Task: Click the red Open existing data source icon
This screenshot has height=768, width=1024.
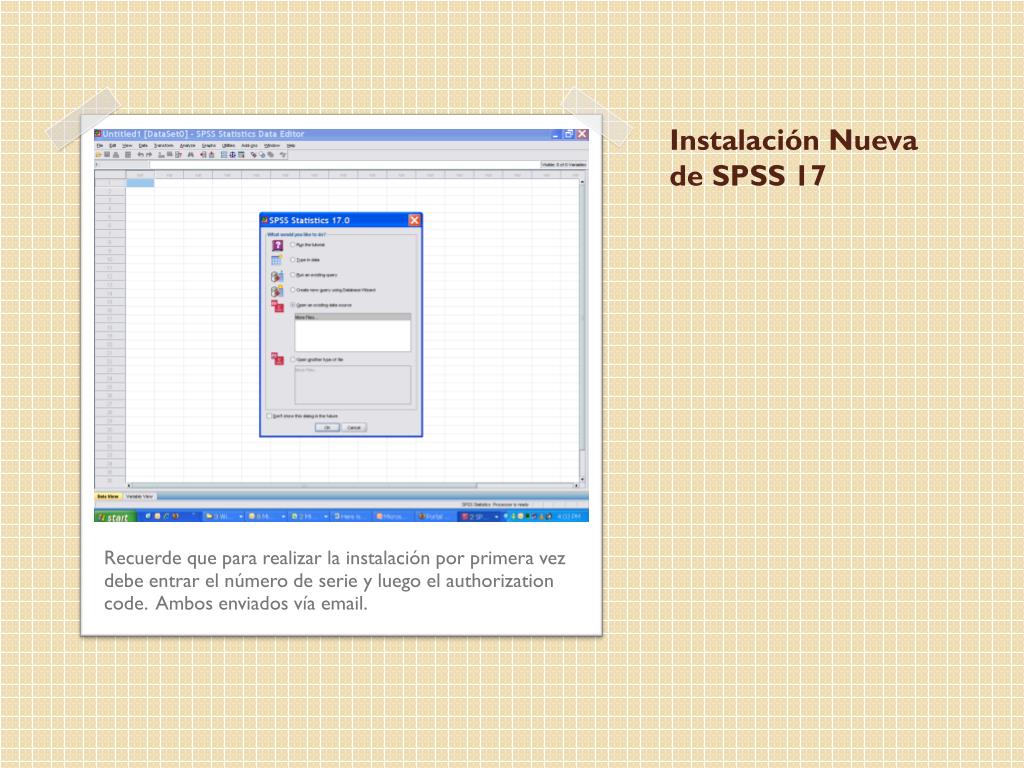Action: (x=277, y=306)
